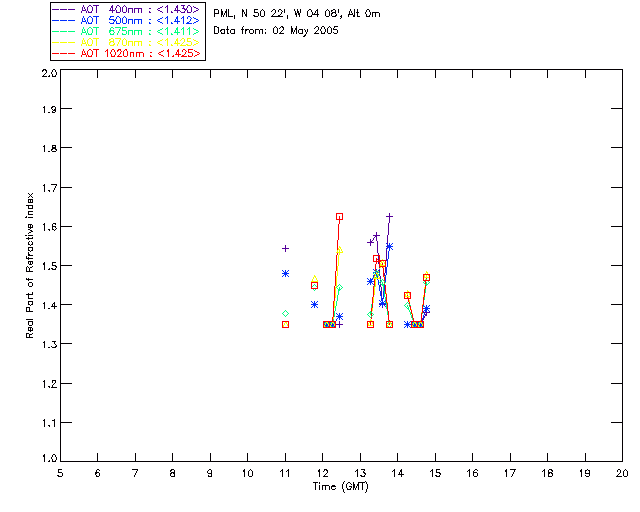Click the purple dashed line sample in legend
640x512 pixels.
pyautogui.click(x=64, y=9)
